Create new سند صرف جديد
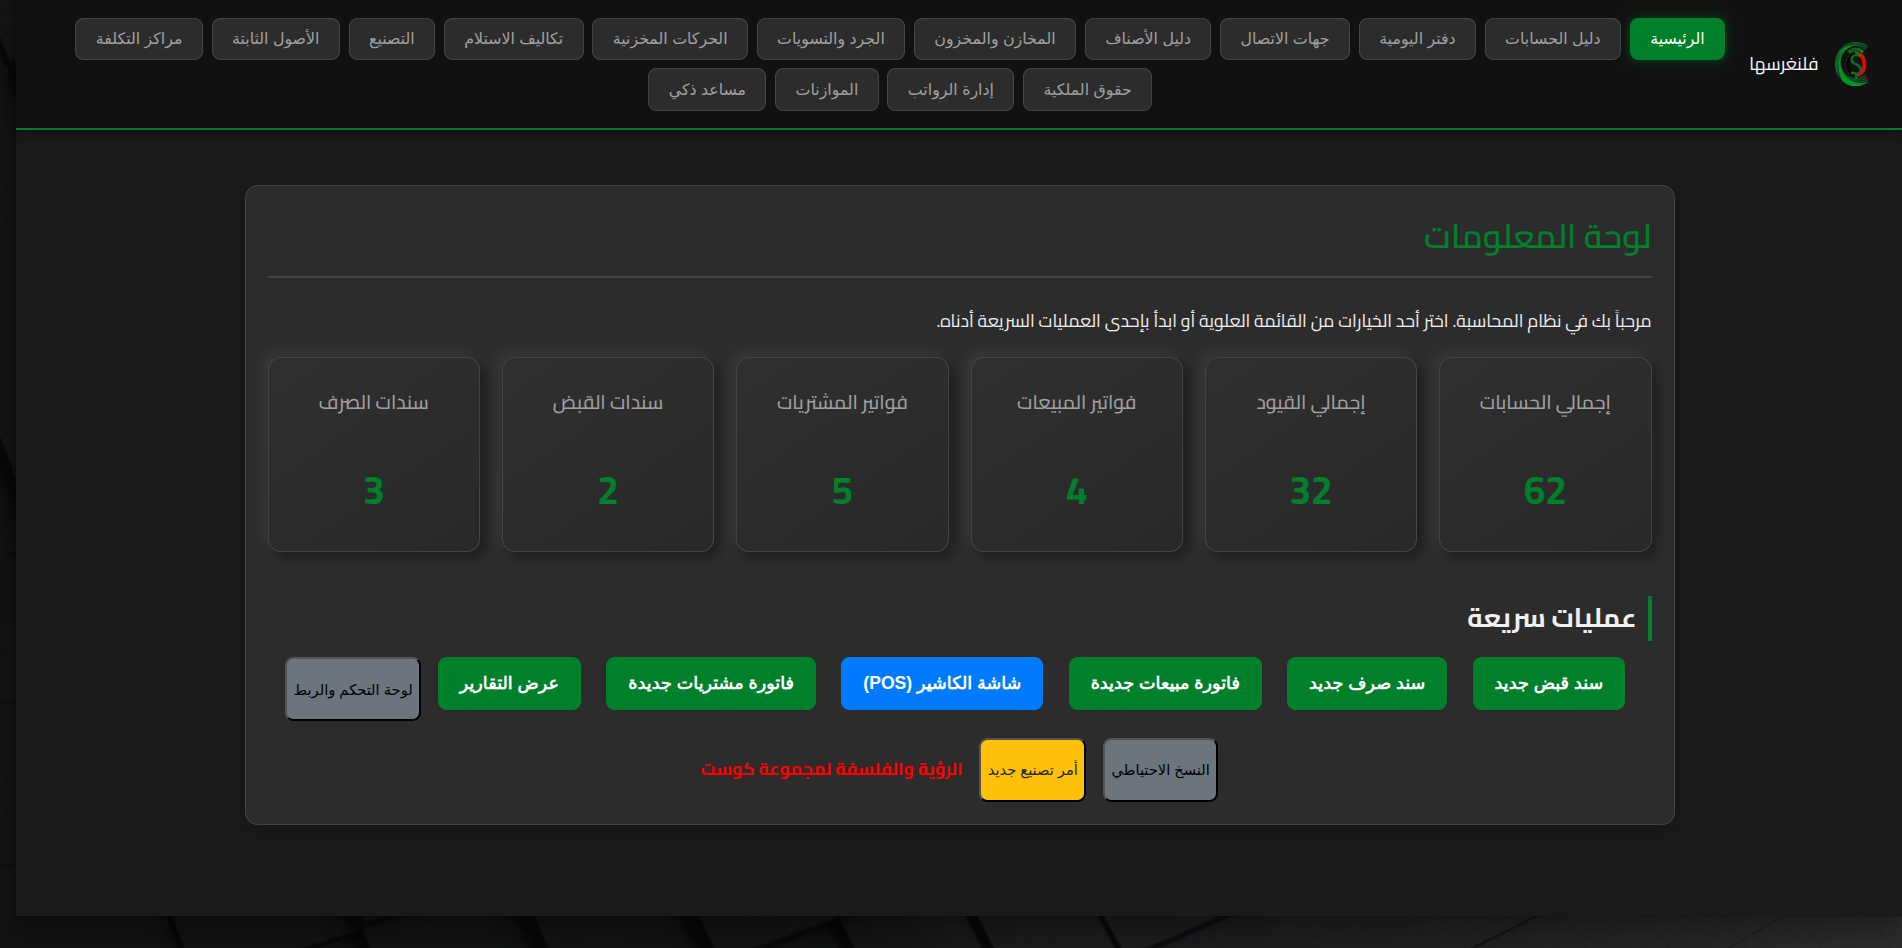 [x=1366, y=684]
